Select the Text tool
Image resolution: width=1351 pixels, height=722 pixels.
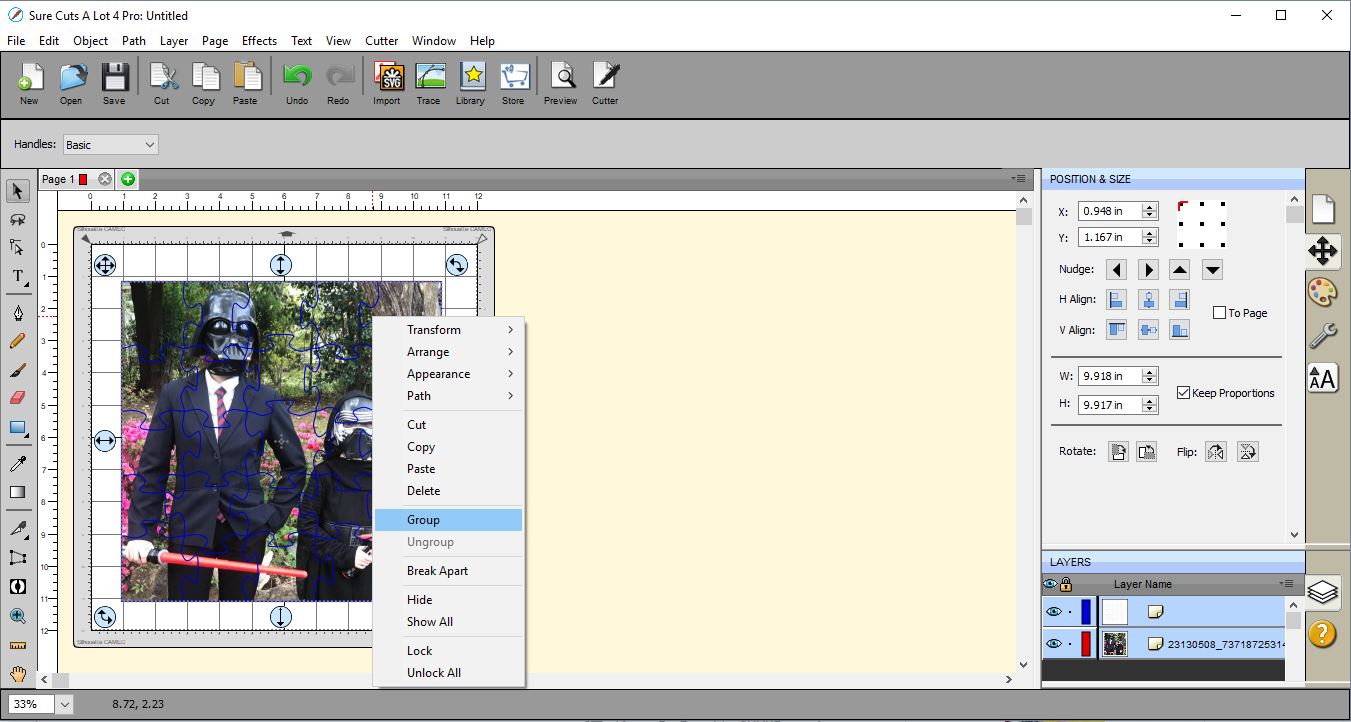click(x=17, y=276)
